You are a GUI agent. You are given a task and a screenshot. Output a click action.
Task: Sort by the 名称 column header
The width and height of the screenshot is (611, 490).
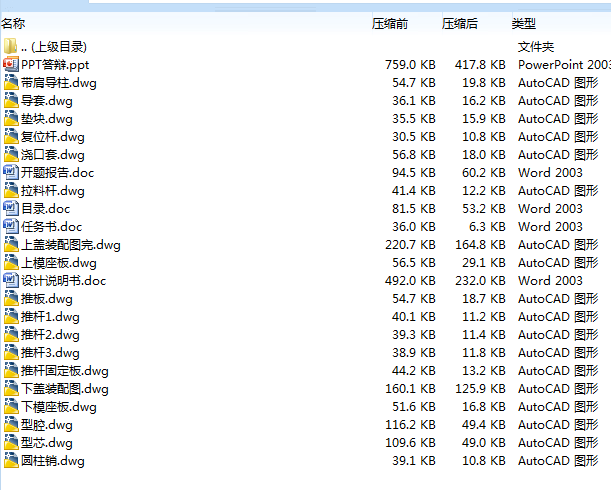click(13, 23)
